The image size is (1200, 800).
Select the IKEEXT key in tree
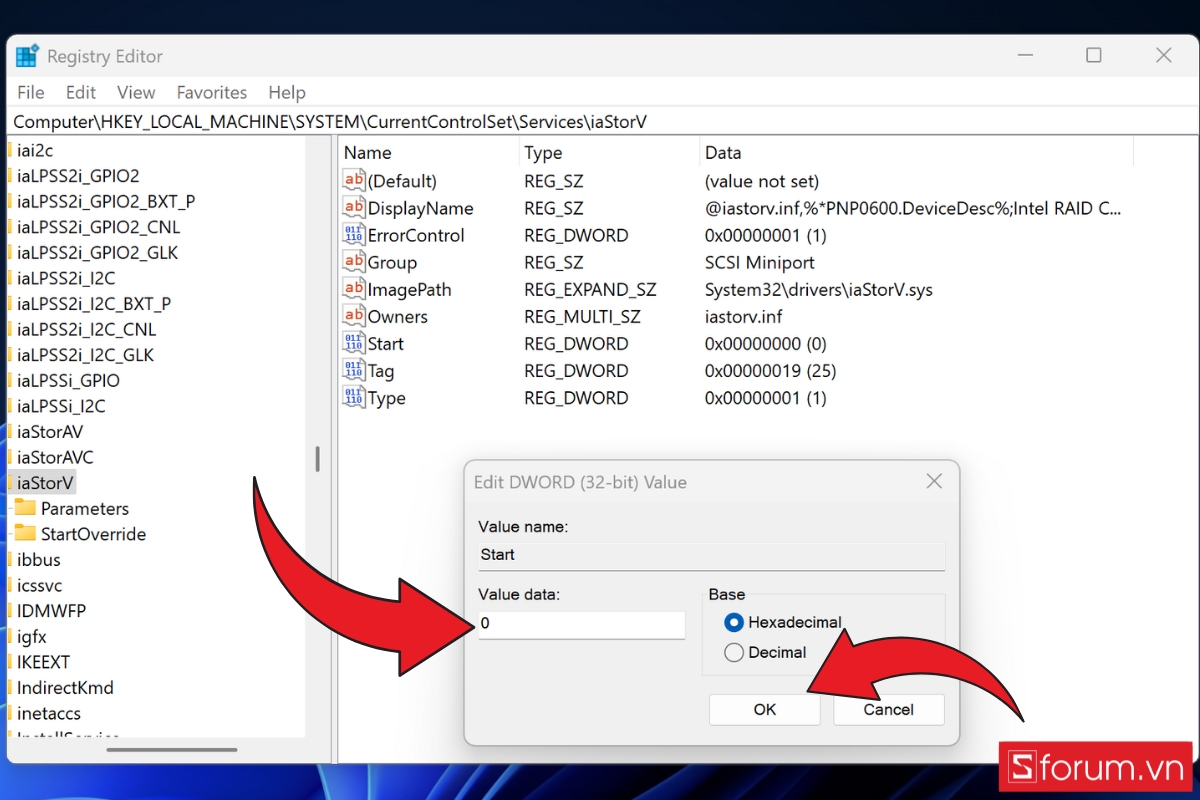(x=43, y=662)
